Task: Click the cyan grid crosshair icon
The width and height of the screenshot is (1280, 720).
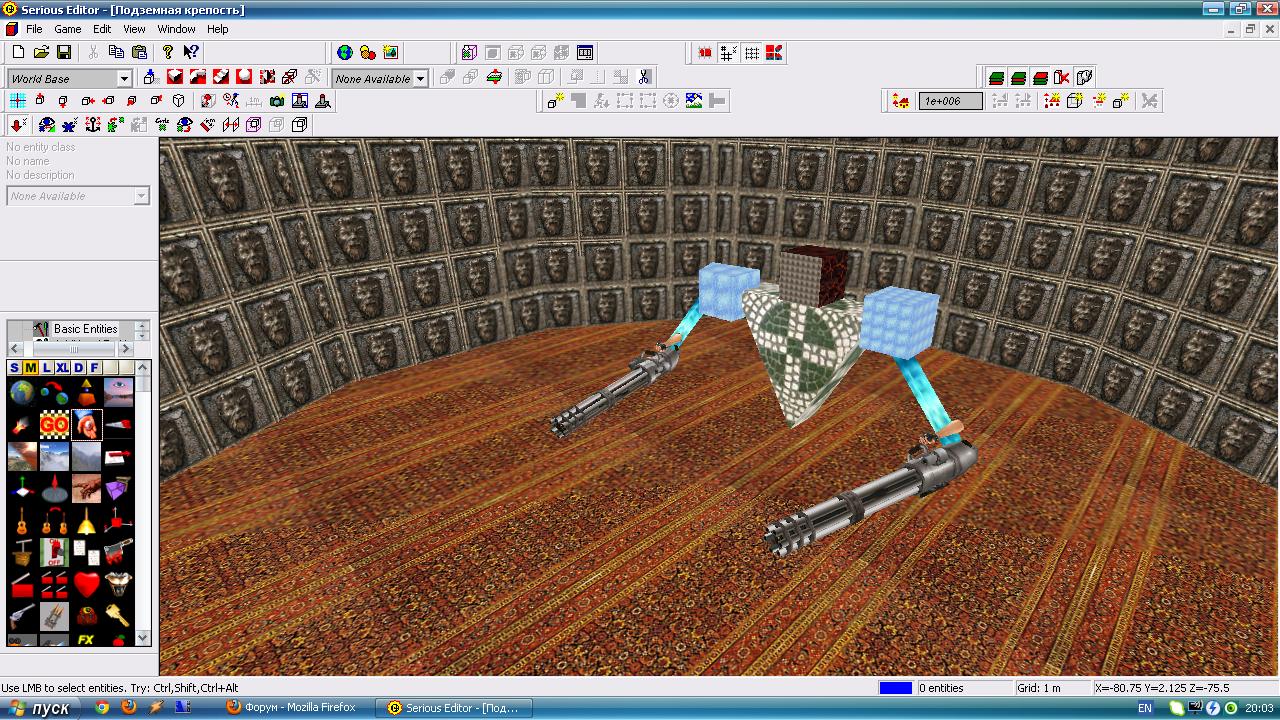Action: tap(18, 100)
